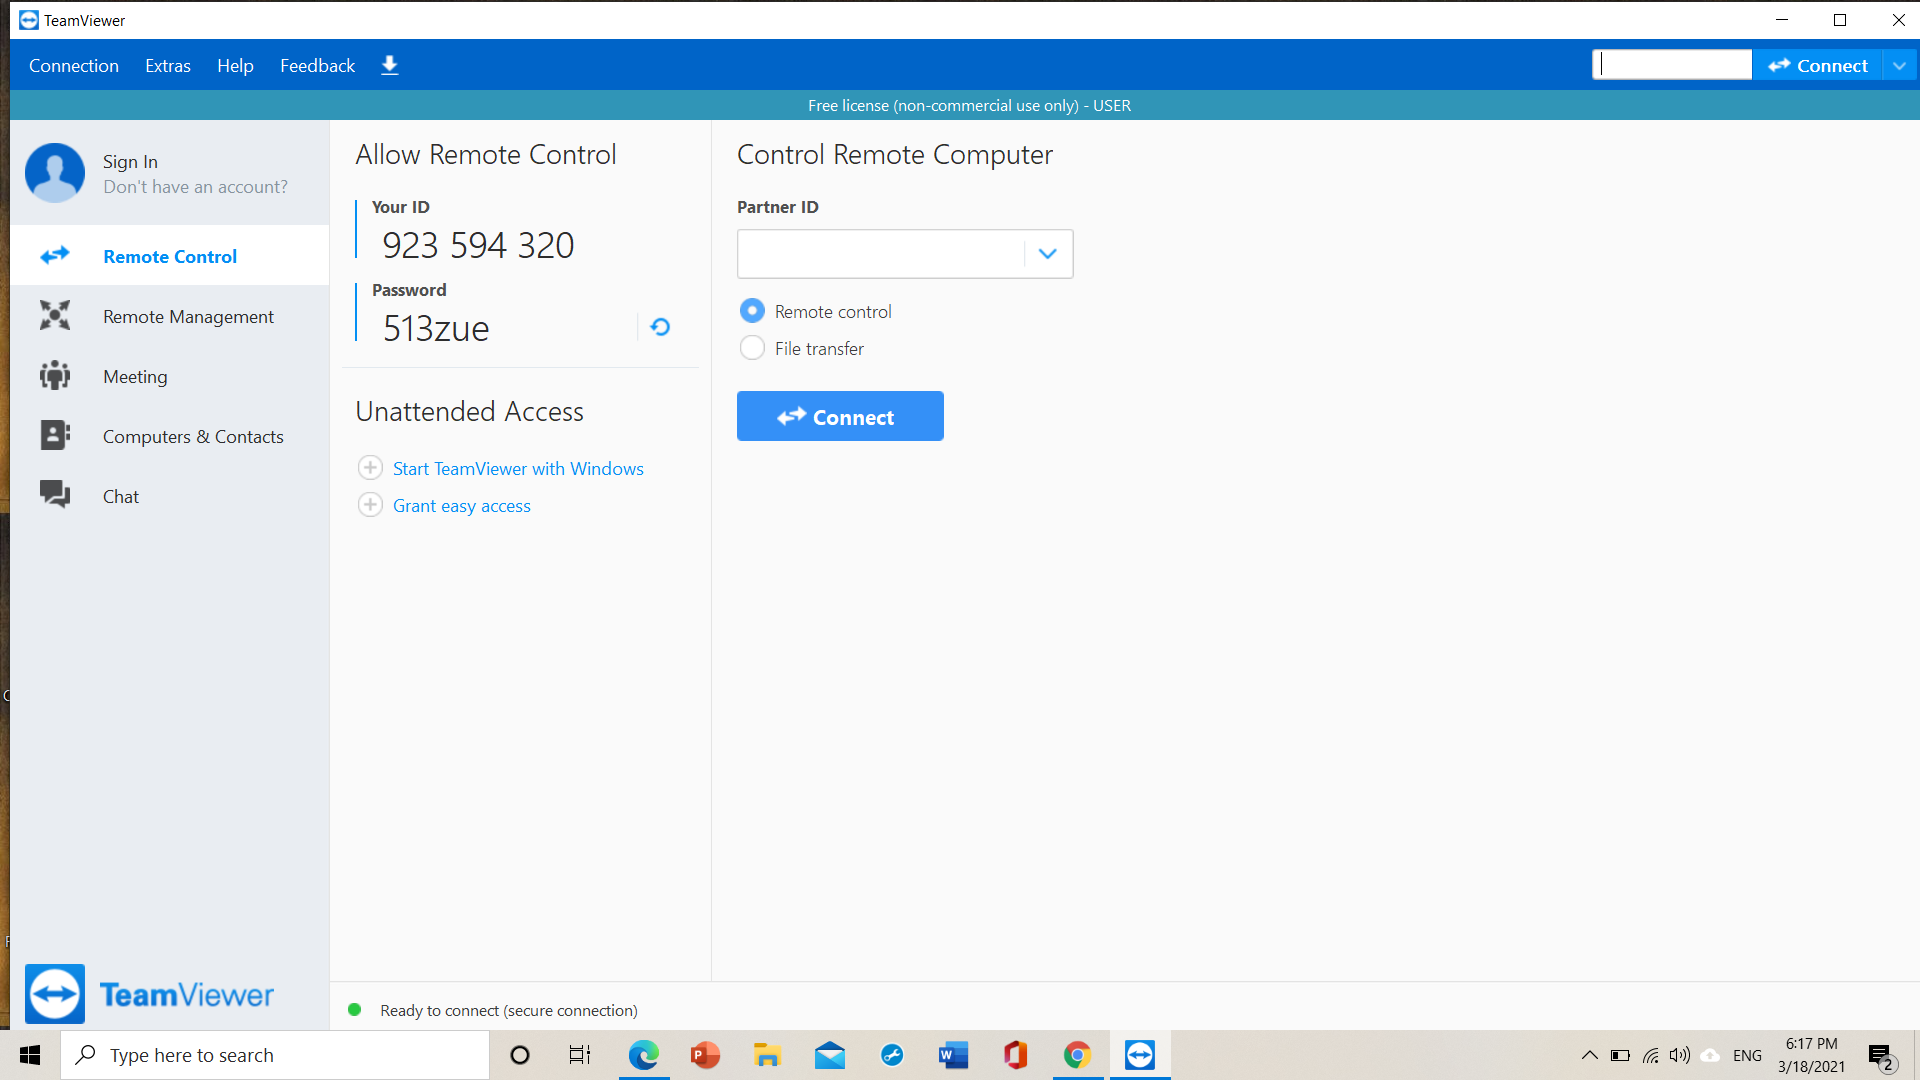This screenshot has width=1920, height=1080.
Task: Open the Wi-Fi network tray icon
Action: tap(1651, 1055)
